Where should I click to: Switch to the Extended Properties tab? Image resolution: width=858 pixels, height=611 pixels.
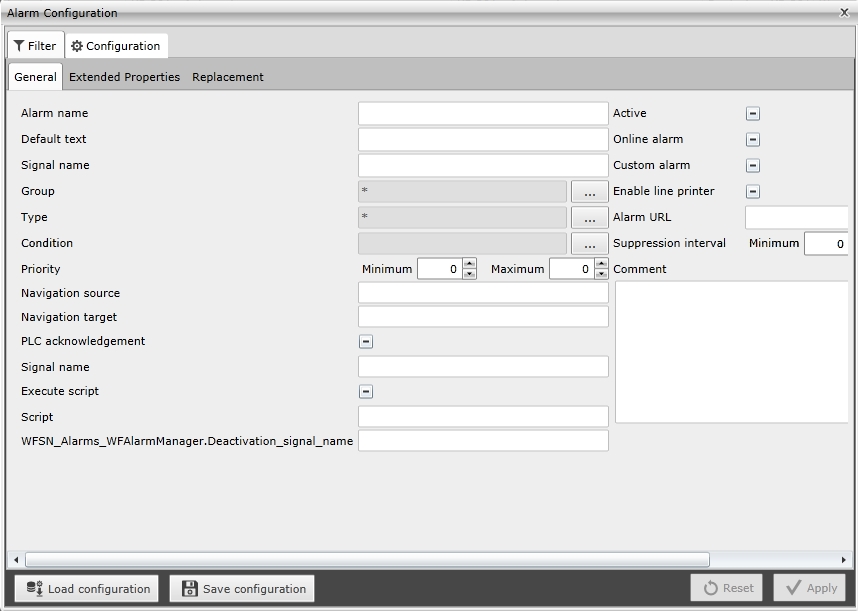pos(124,77)
